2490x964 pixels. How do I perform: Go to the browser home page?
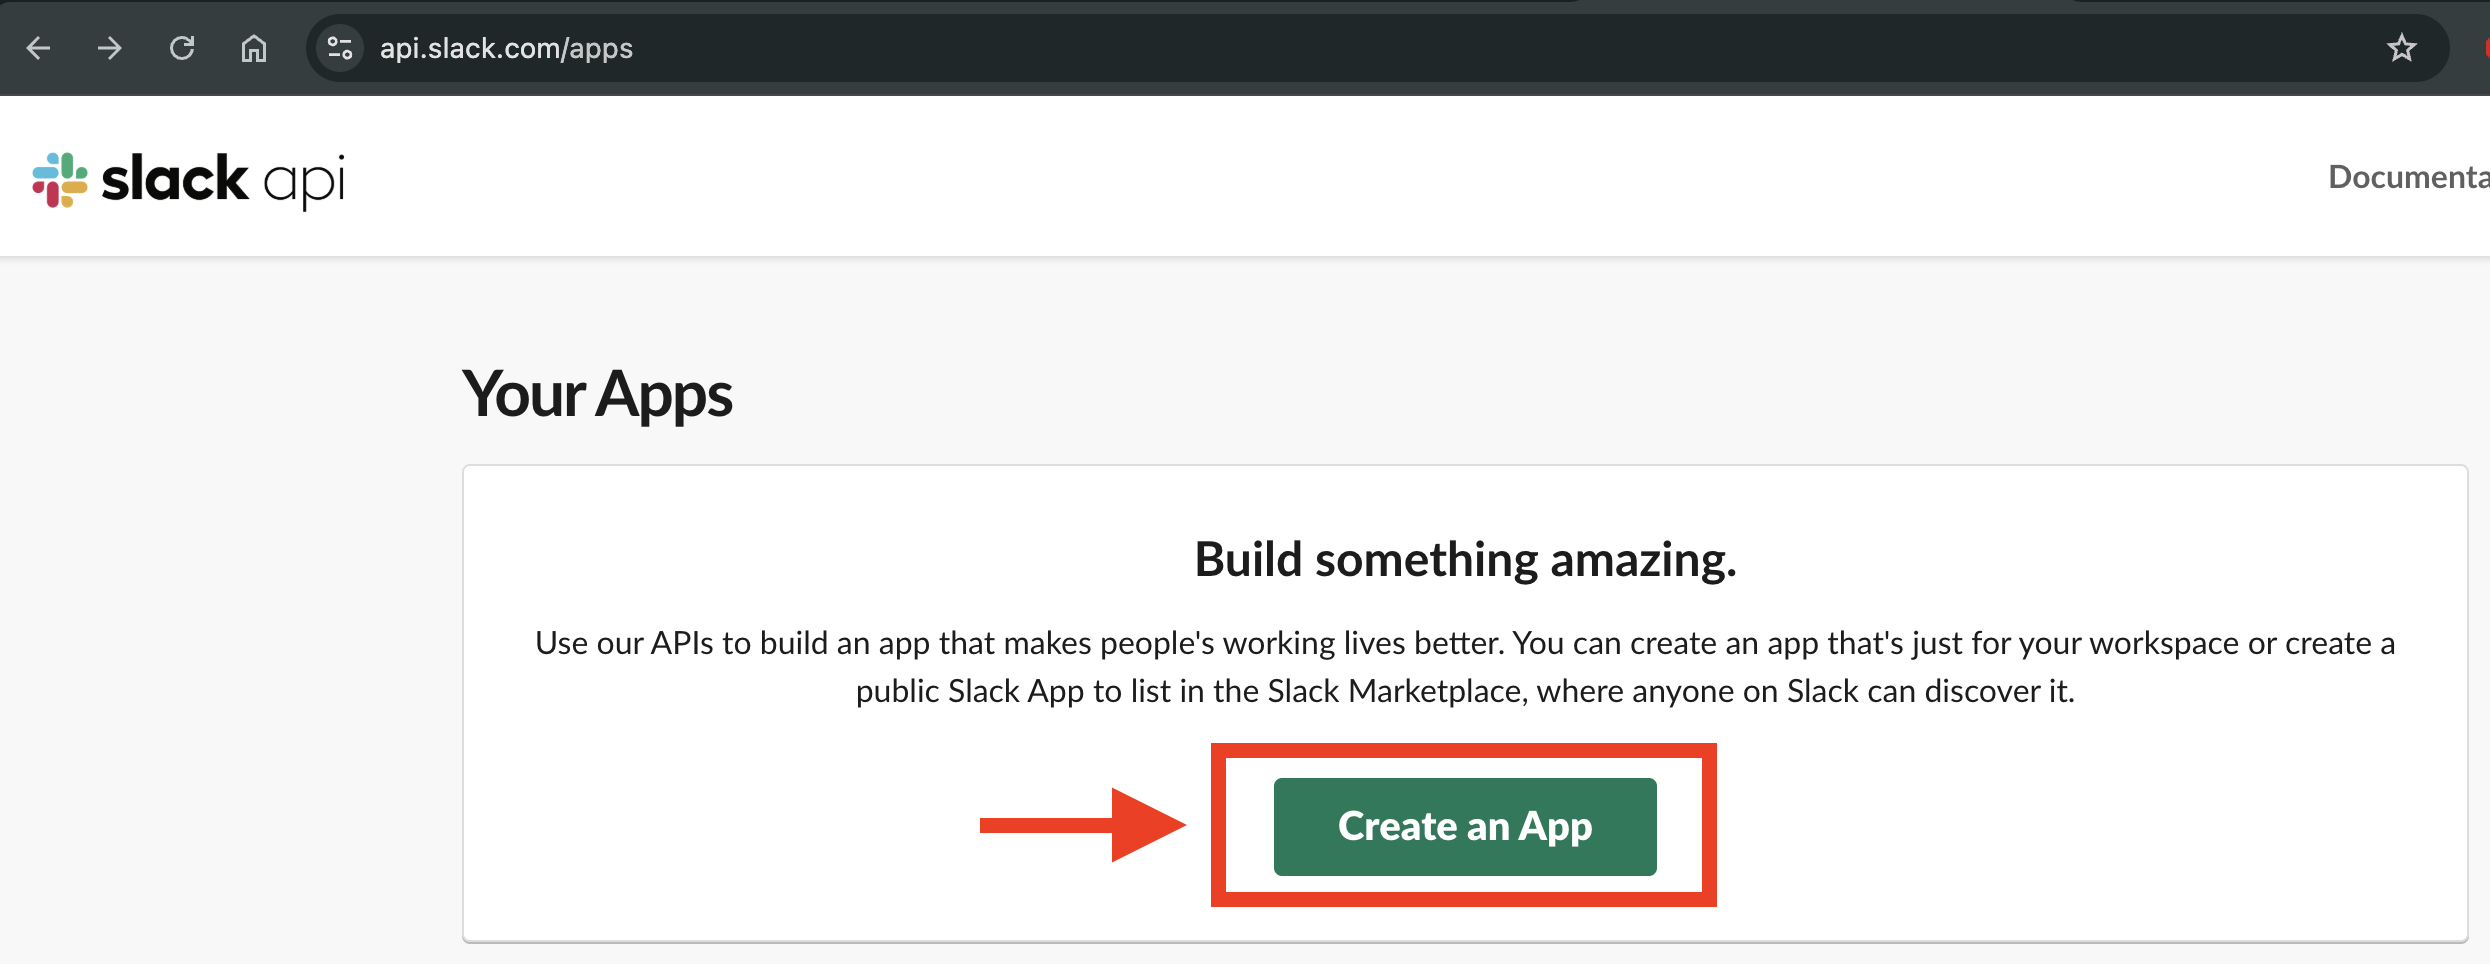point(254,48)
